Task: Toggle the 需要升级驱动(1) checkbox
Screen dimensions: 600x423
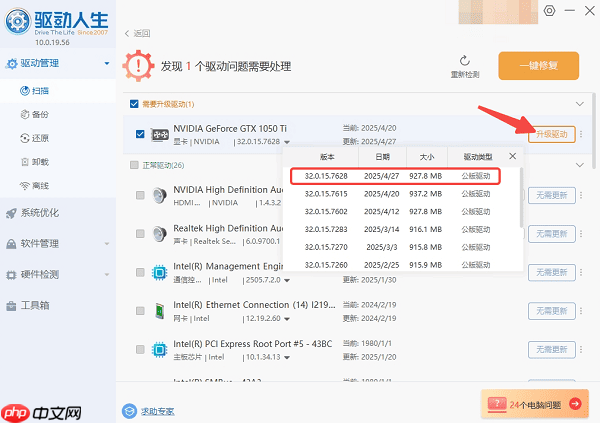Action: 134,104
